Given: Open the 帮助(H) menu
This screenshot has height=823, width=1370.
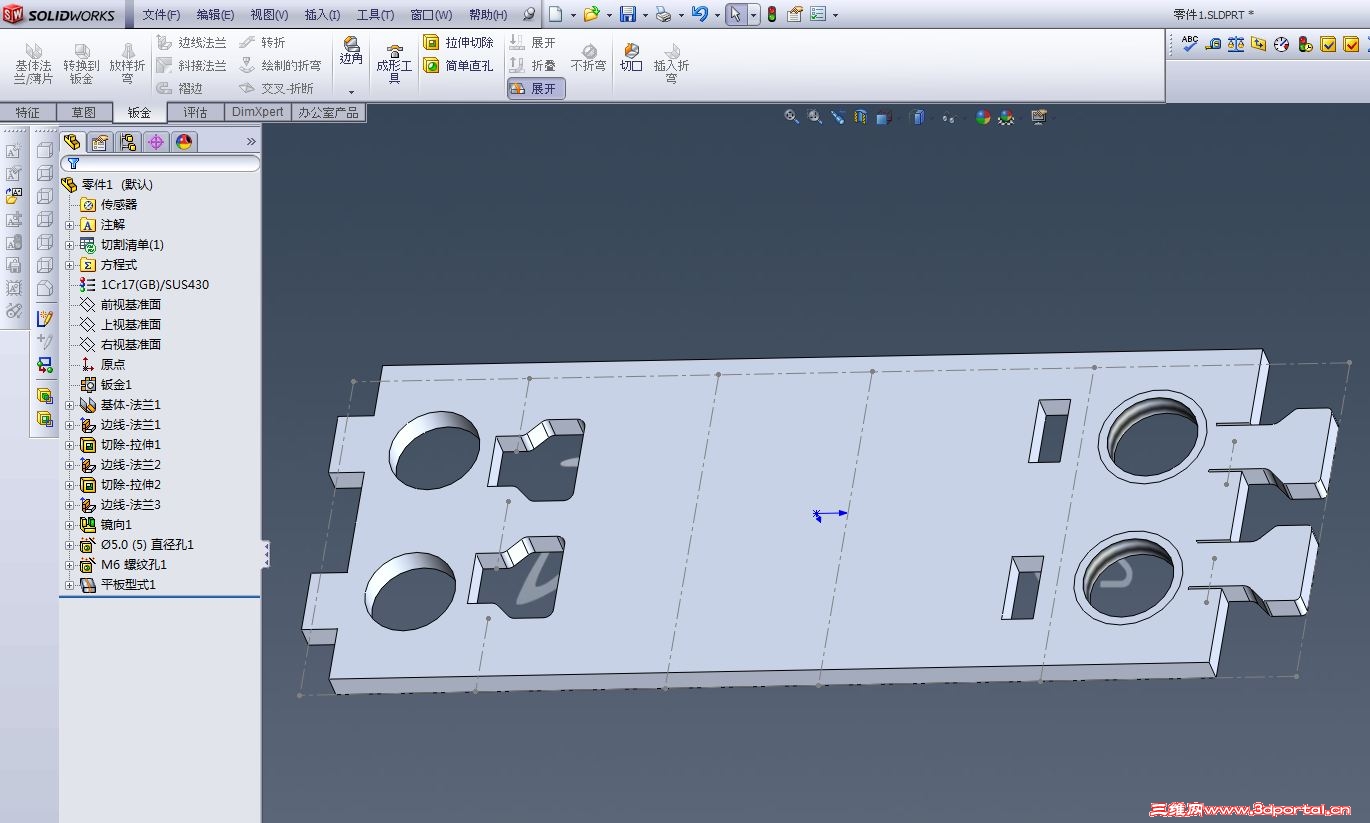Looking at the screenshot, I should point(488,15).
